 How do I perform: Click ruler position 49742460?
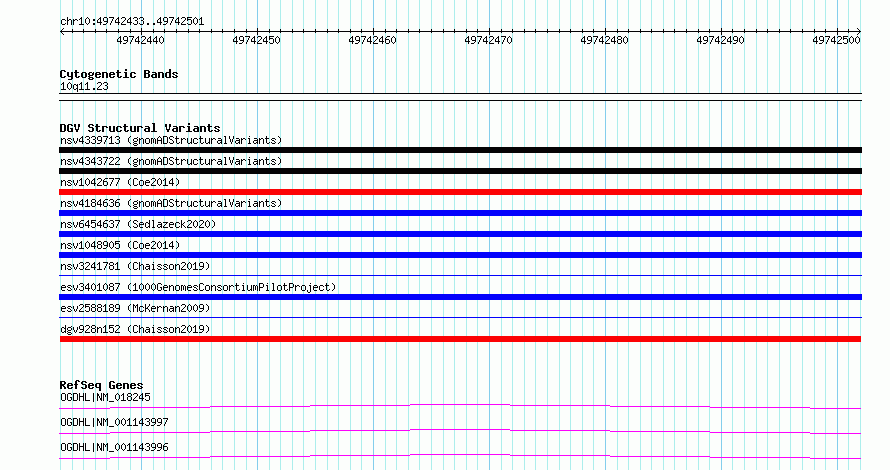(372, 40)
